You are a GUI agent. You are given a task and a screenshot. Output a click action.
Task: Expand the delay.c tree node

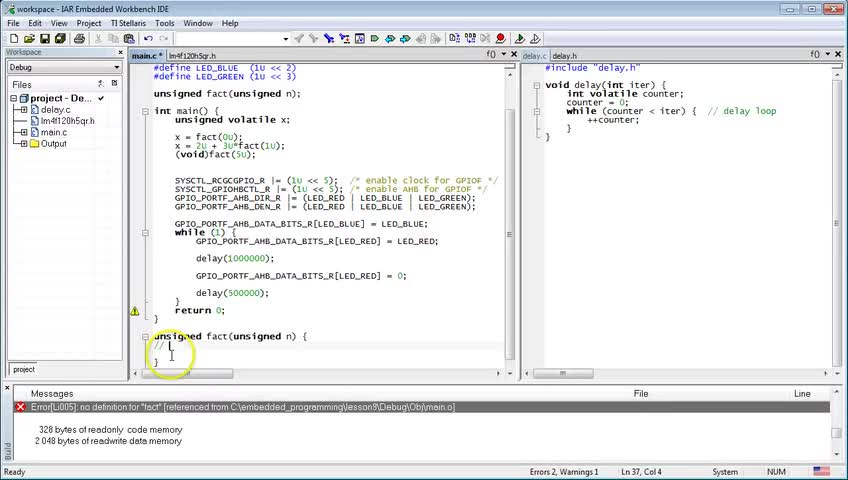24,110
